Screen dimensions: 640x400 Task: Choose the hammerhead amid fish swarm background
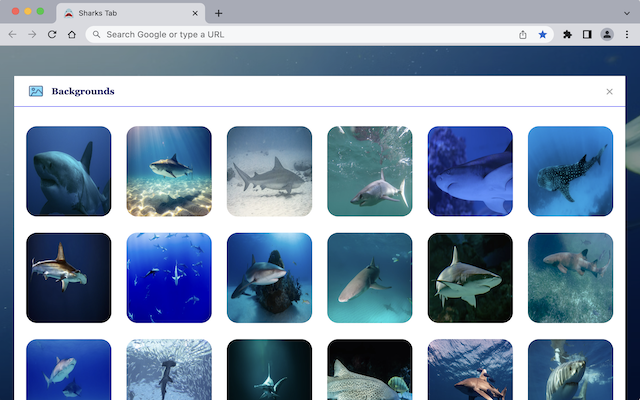click(x=169, y=370)
